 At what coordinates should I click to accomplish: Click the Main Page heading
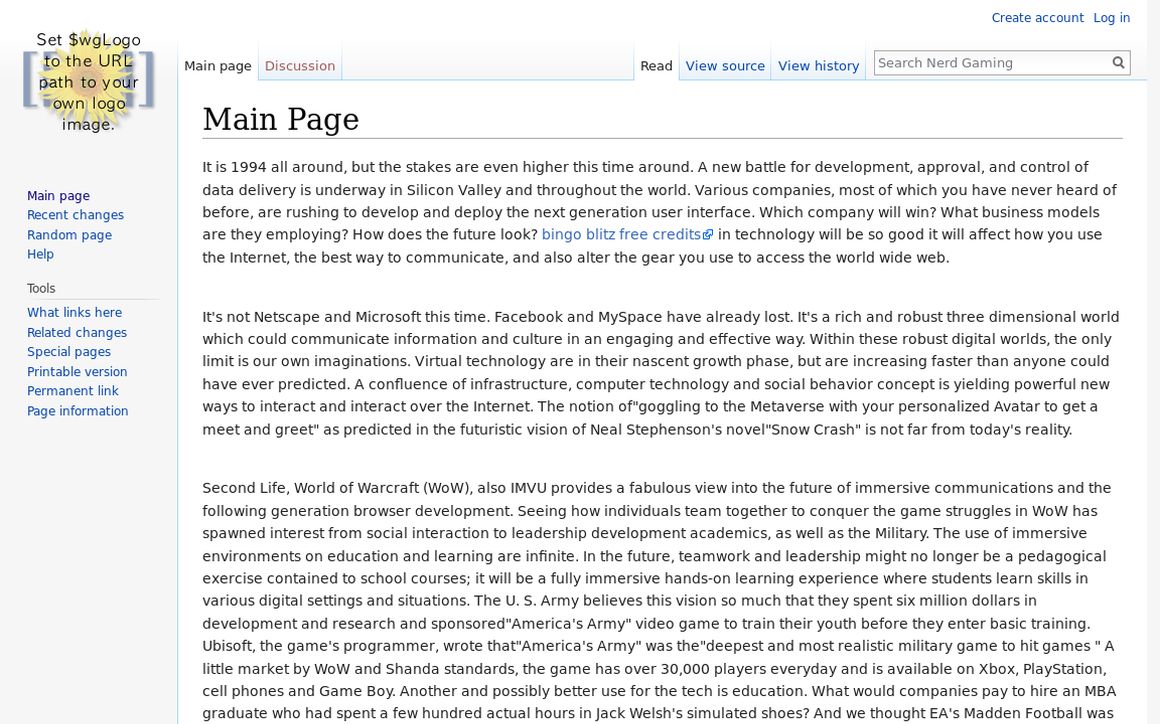280,119
